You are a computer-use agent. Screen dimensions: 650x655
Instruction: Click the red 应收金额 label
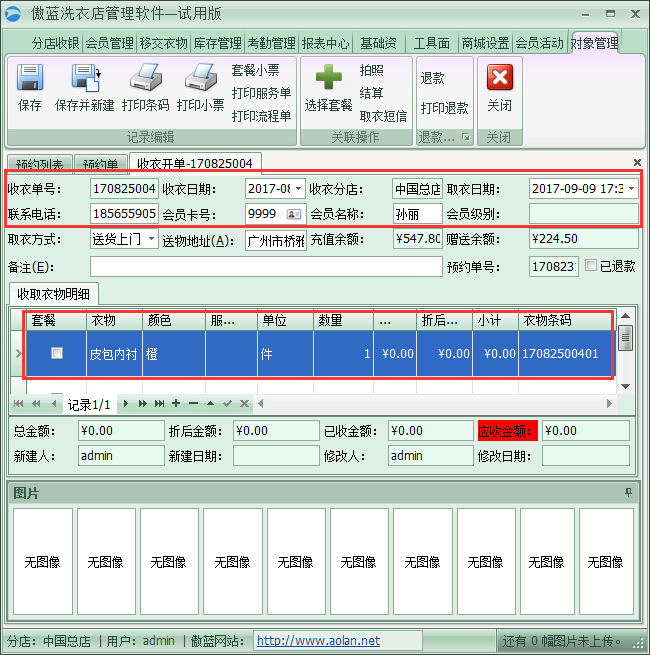[507, 431]
